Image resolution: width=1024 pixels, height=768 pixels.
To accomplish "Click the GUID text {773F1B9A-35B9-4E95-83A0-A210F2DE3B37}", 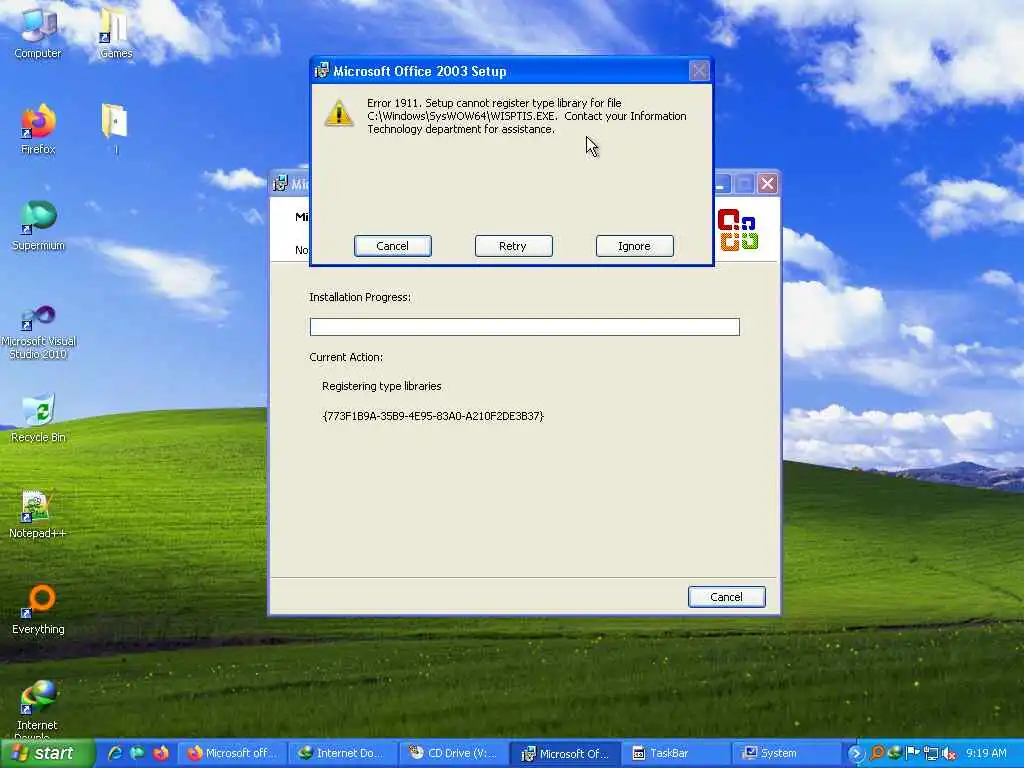I will pos(433,416).
